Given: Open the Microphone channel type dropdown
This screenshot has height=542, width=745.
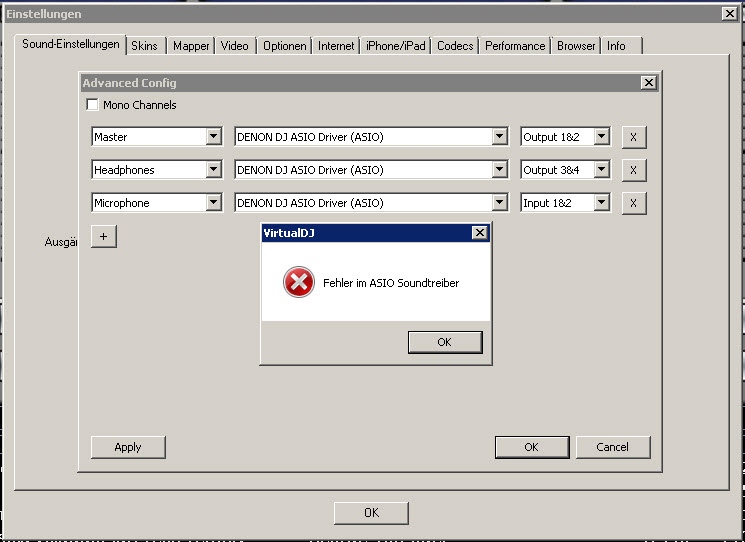Looking at the screenshot, I should pos(214,203).
